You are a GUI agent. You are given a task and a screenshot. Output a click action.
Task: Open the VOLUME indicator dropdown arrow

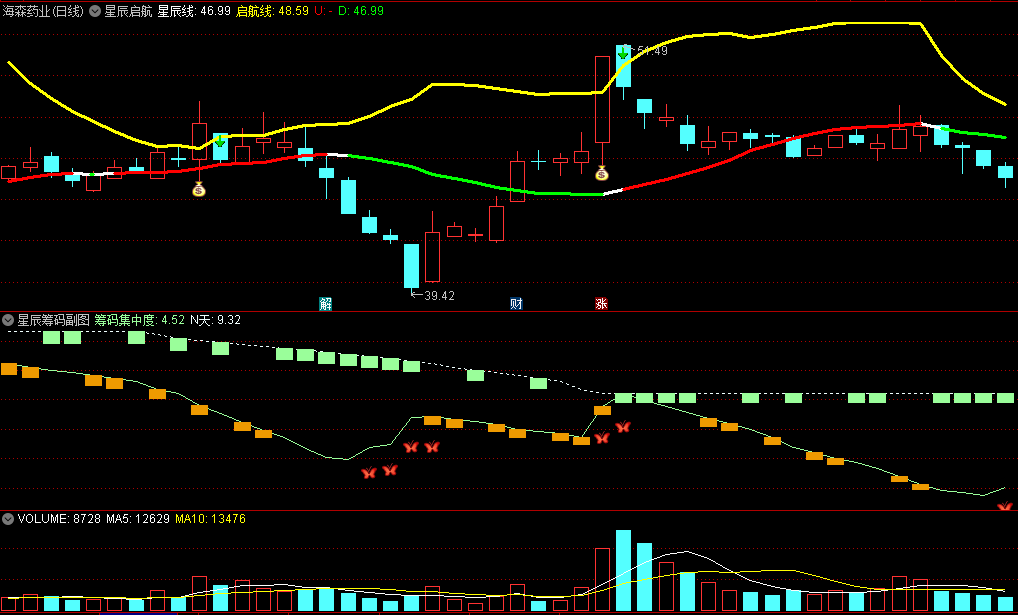point(8,518)
